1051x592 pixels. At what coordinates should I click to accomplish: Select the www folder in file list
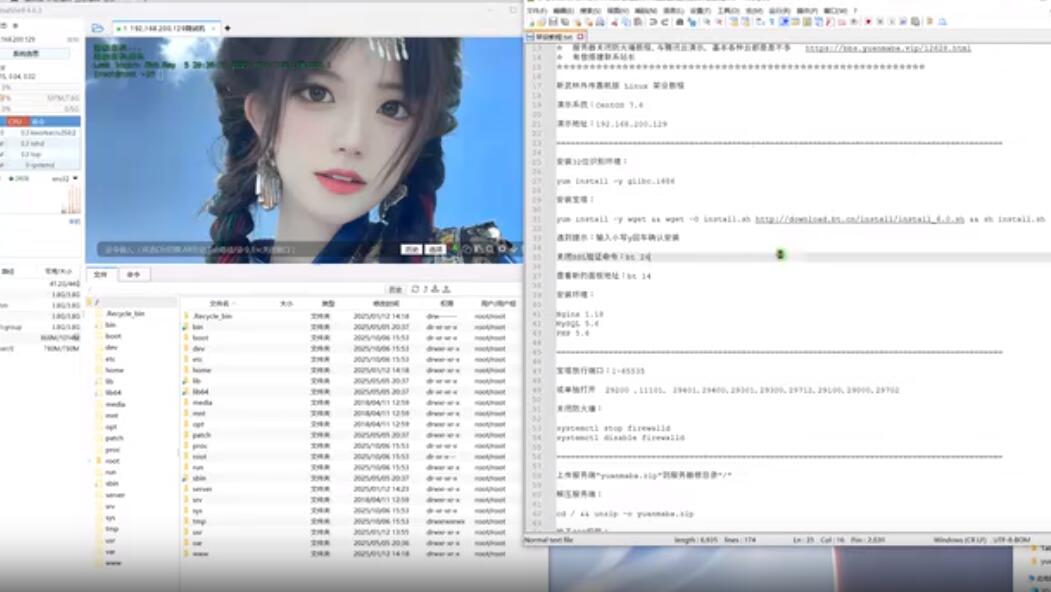coord(200,553)
